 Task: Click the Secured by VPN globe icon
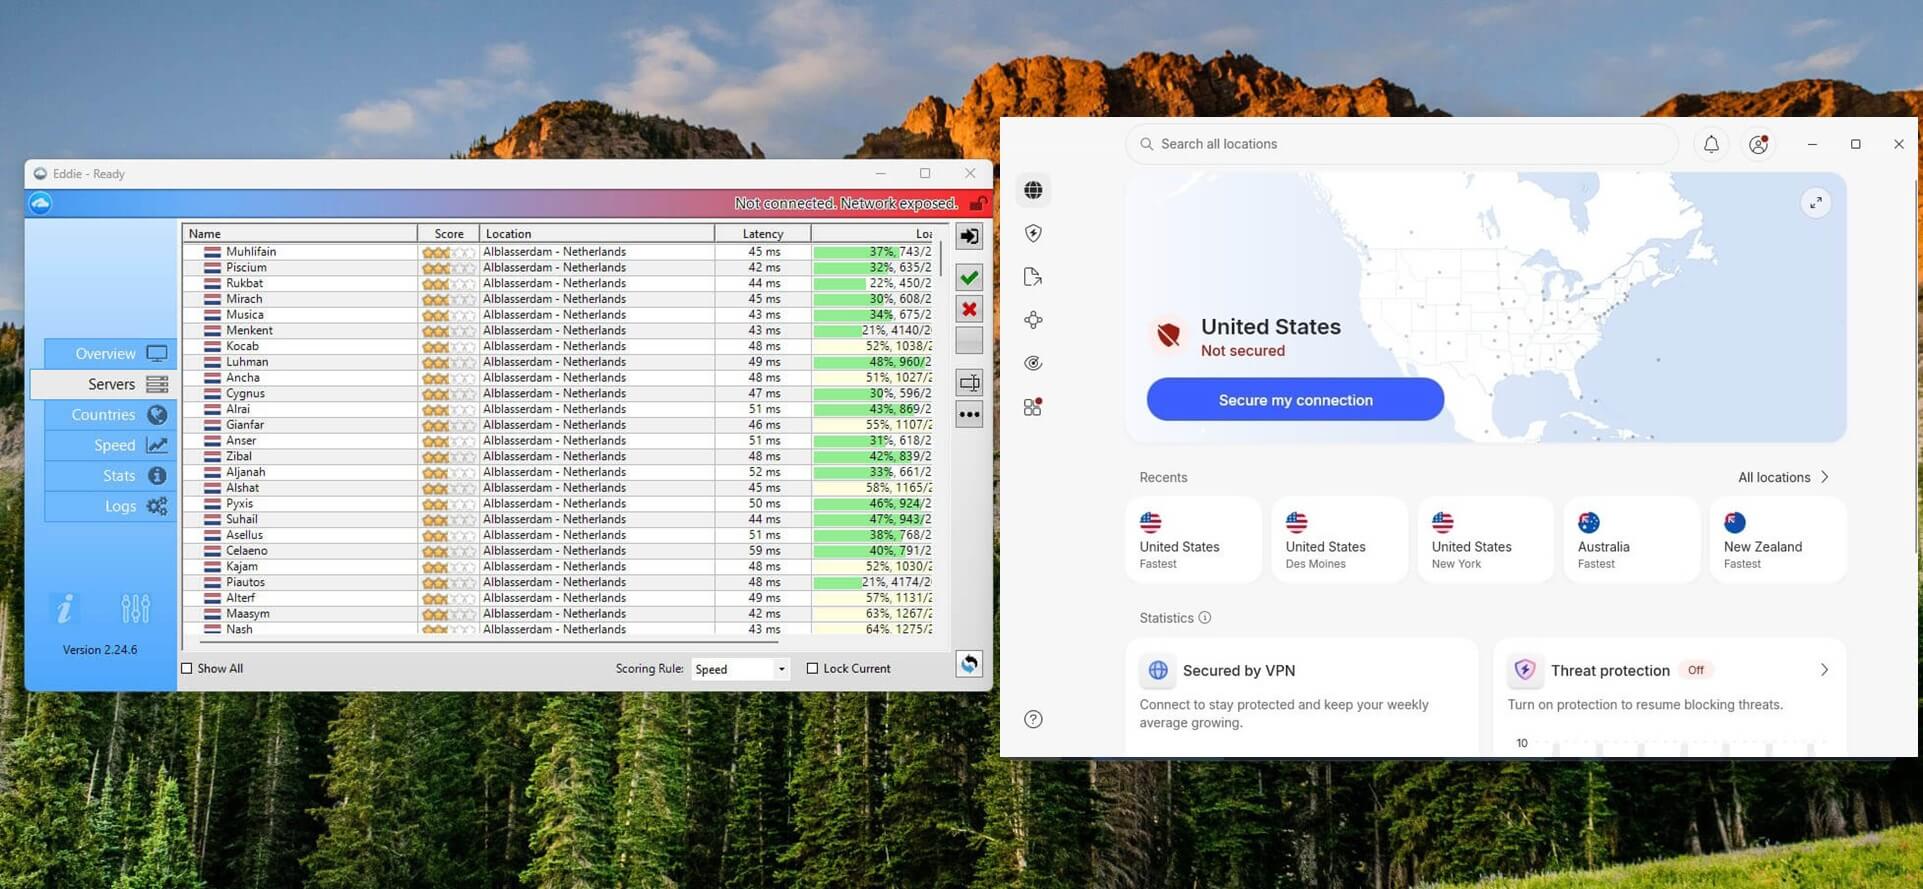1158,670
